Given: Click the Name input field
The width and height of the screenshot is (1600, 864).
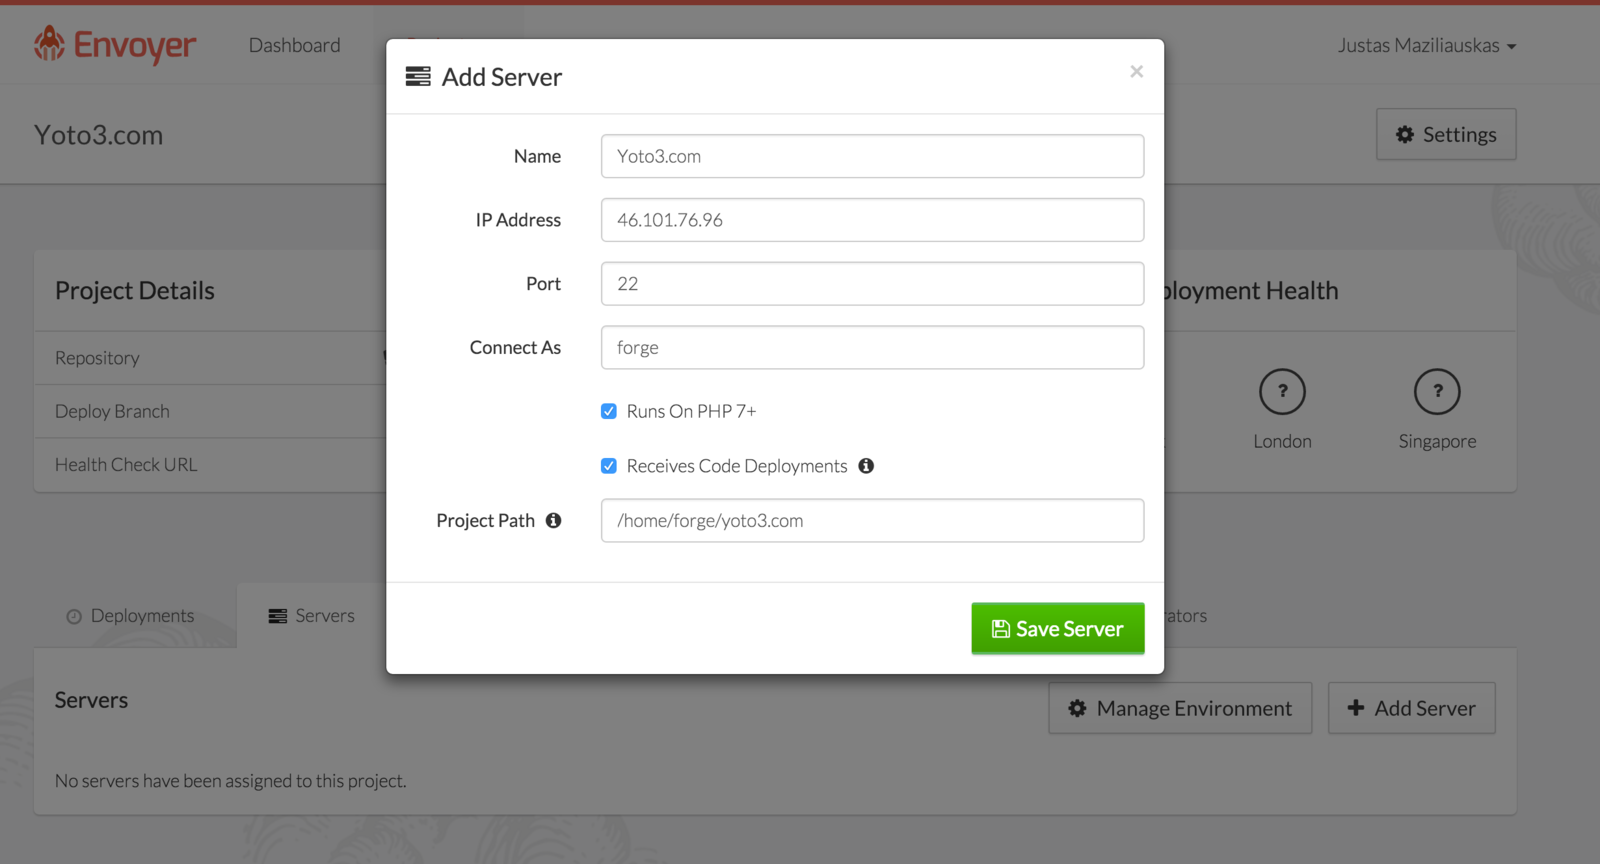Looking at the screenshot, I should pos(872,156).
